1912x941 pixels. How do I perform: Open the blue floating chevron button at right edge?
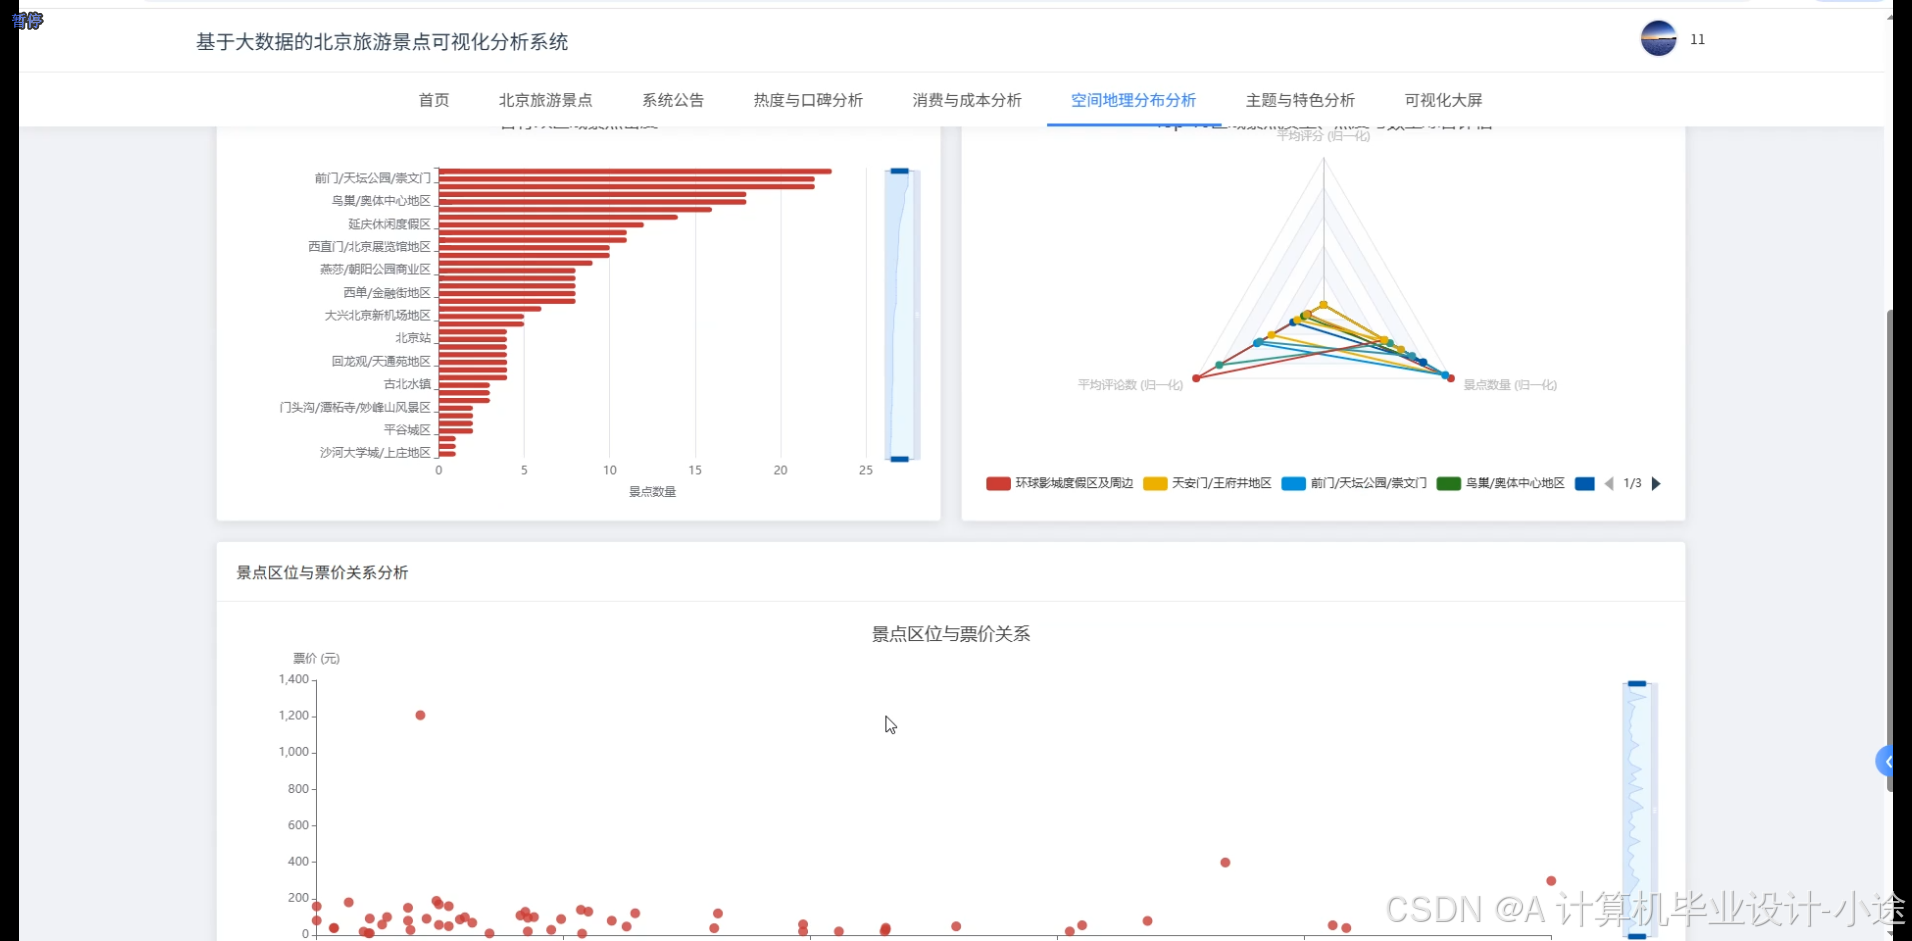[x=1885, y=762]
